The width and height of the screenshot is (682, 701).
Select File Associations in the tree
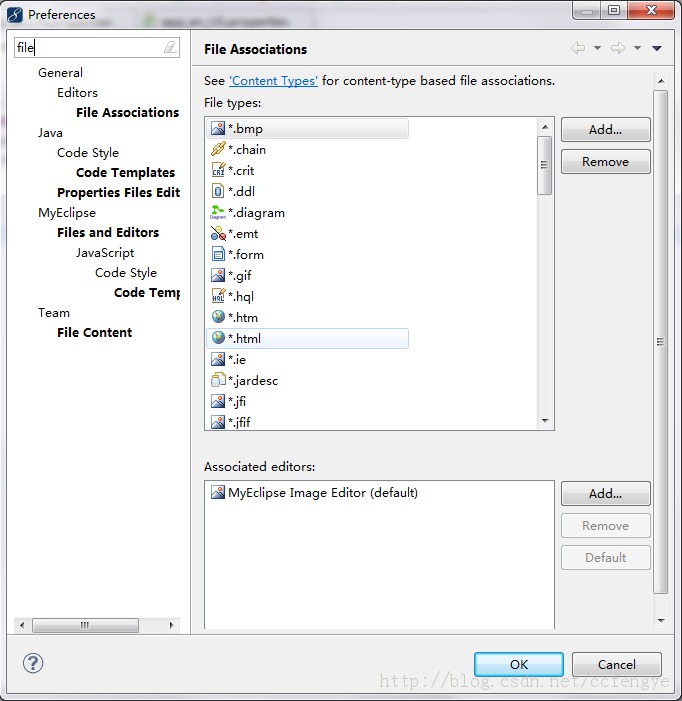click(127, 113)
